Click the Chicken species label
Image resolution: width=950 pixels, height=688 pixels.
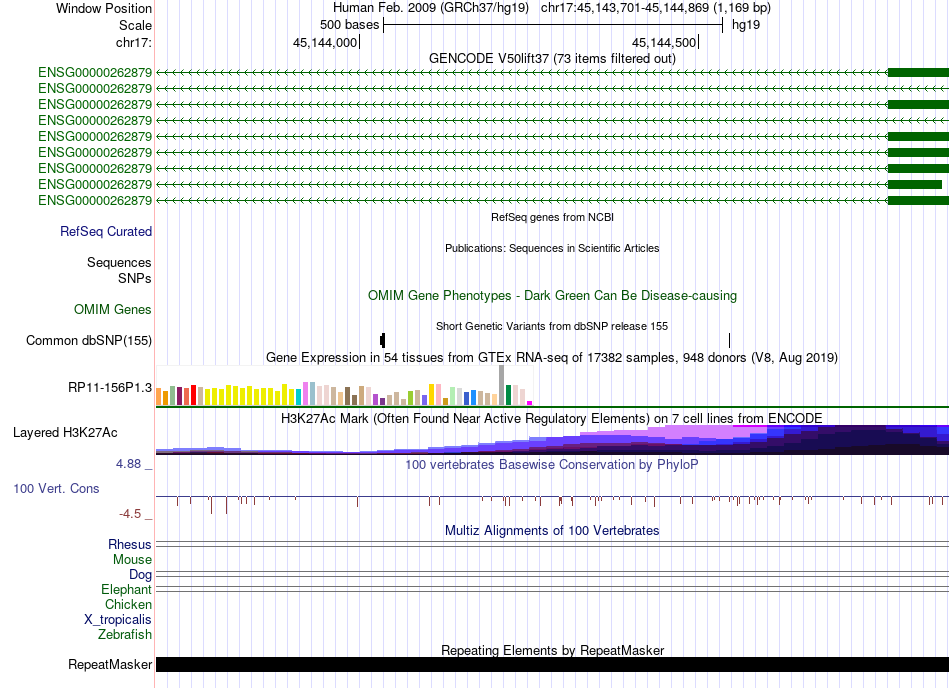[x=128, y=604]
